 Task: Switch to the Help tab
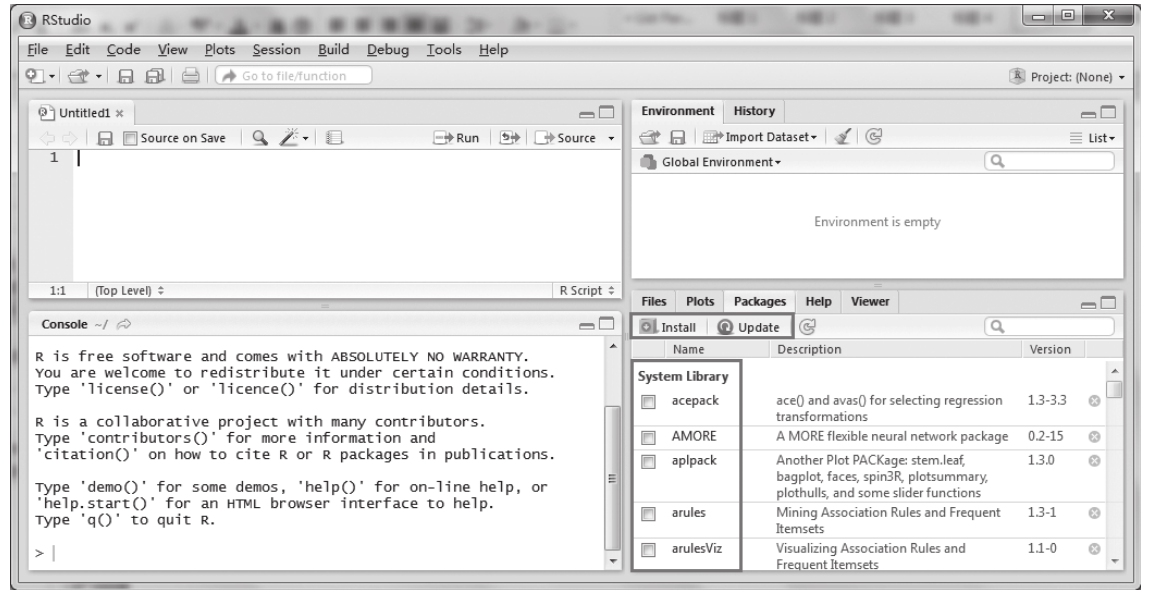pos(818,301)
